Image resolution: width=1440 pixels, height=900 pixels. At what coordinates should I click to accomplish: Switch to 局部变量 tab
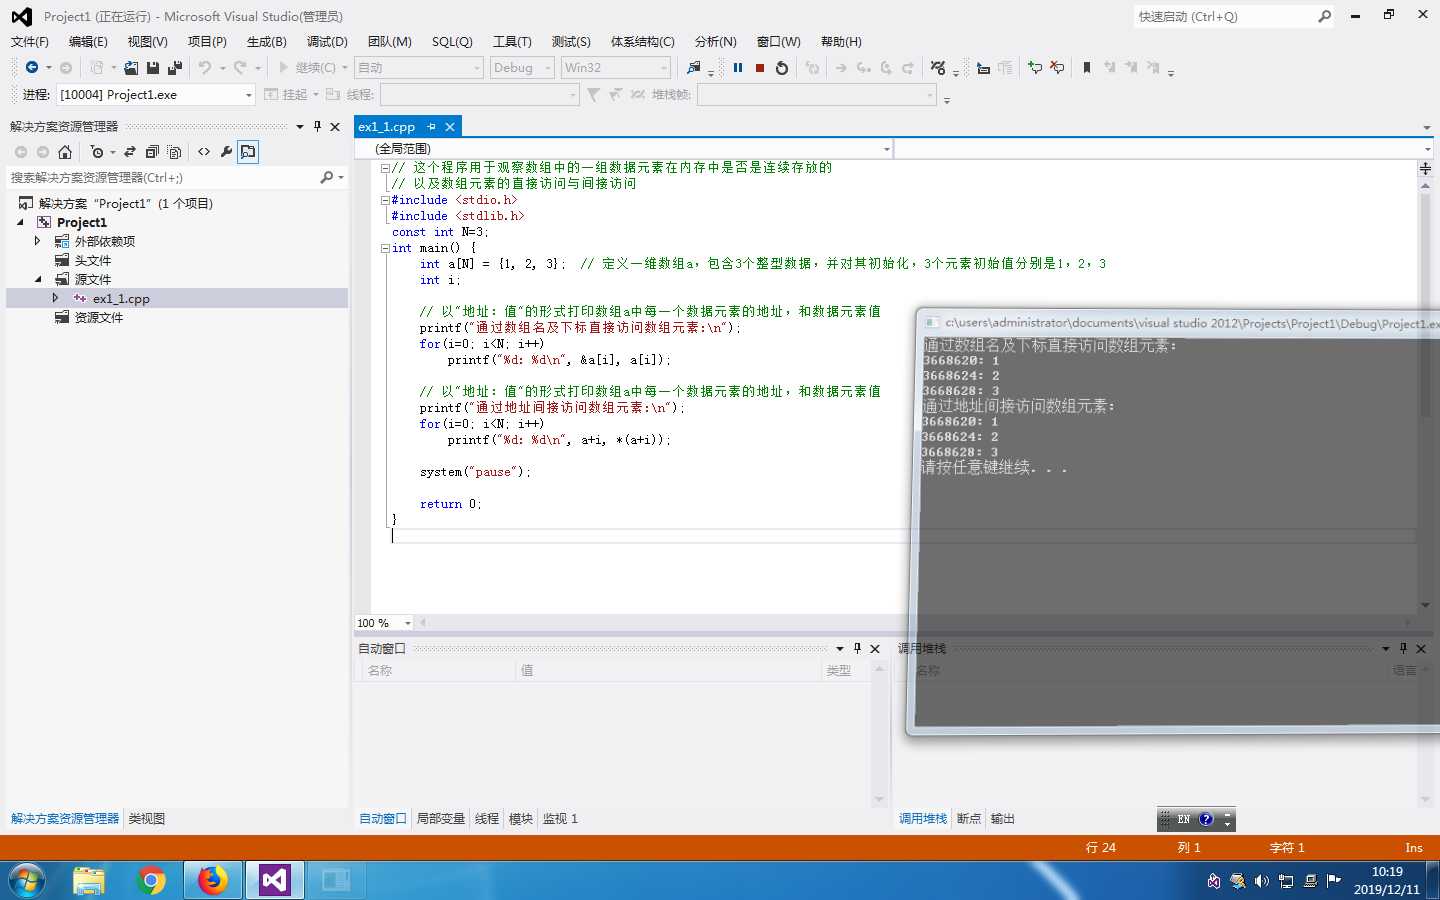441,818
